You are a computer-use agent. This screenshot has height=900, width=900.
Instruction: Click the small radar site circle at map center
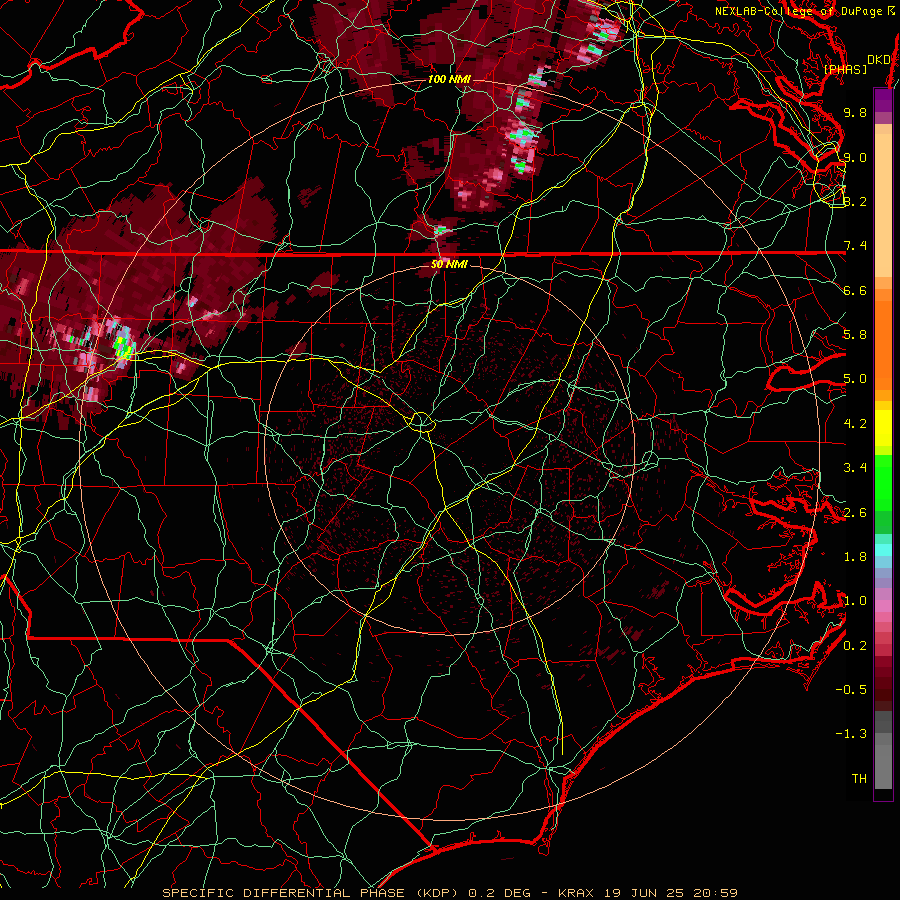click(421, 422)
